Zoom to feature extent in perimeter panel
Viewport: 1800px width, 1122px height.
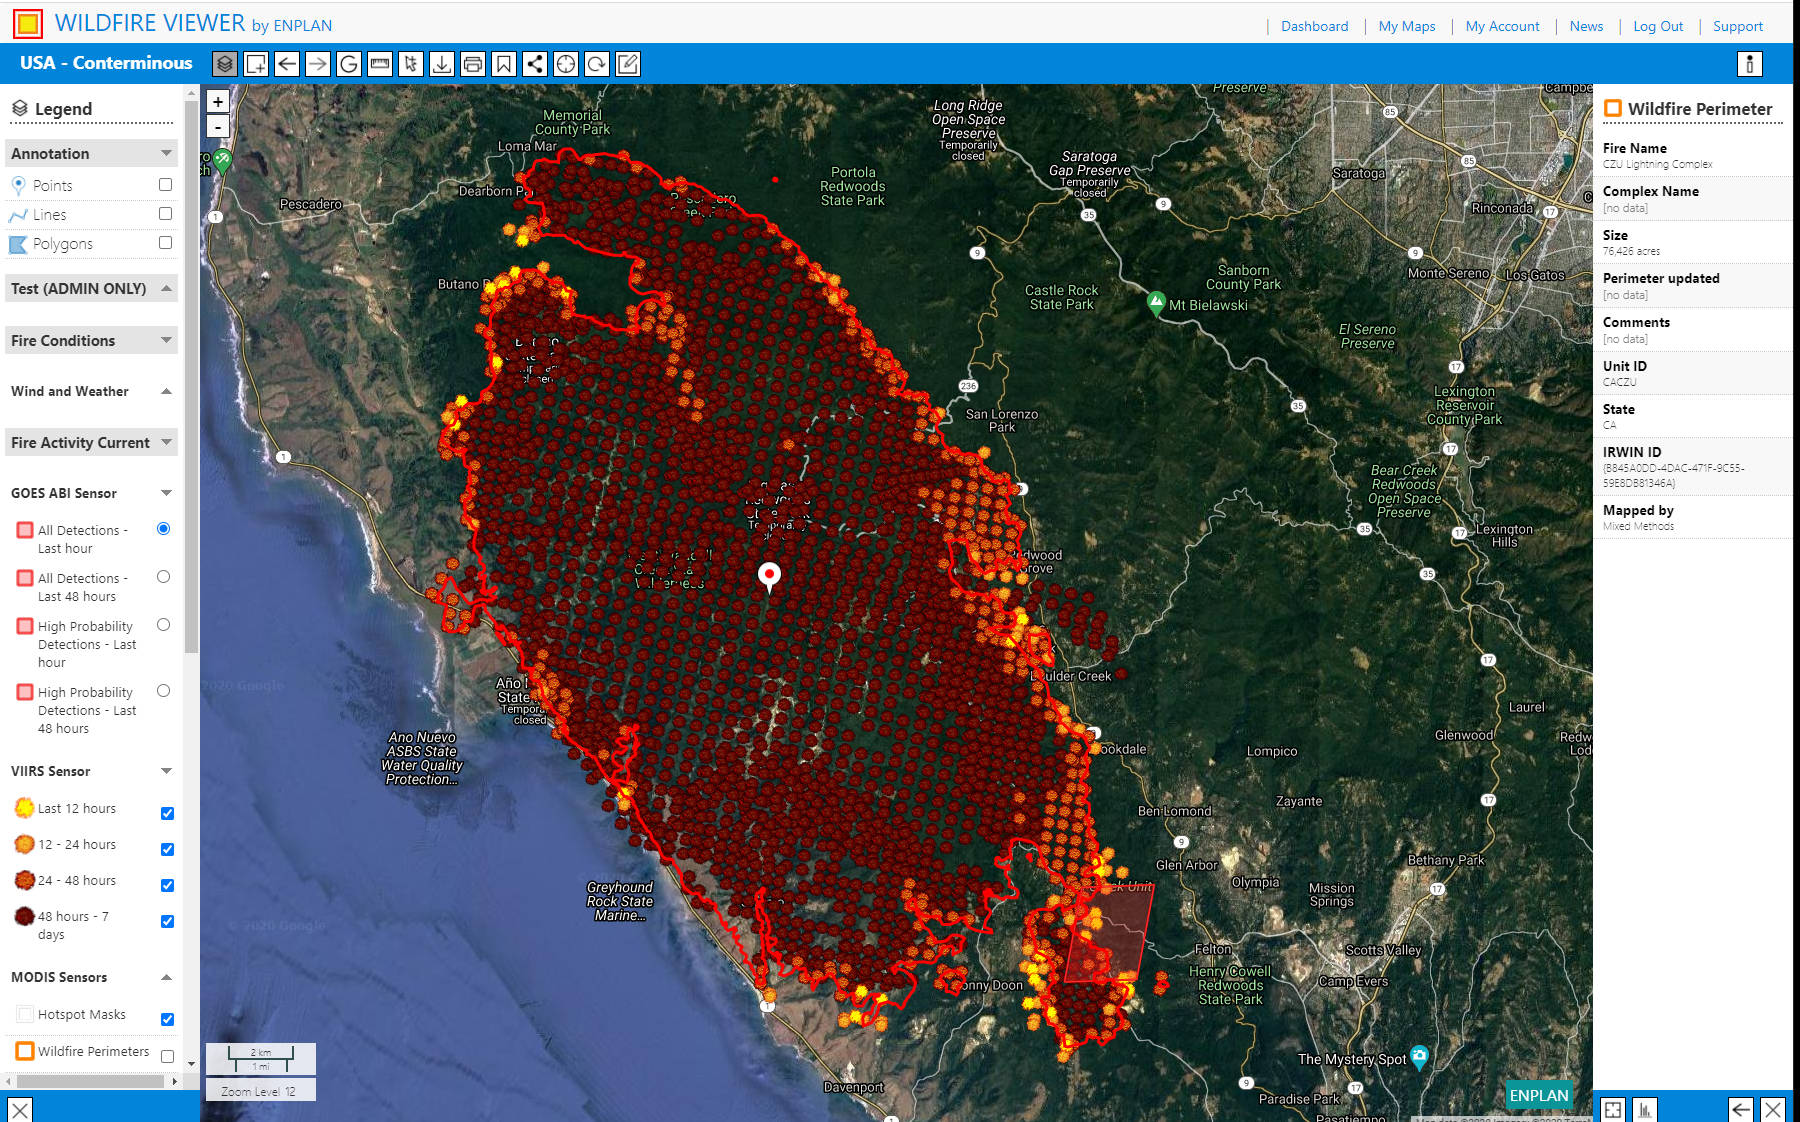1613,1109
